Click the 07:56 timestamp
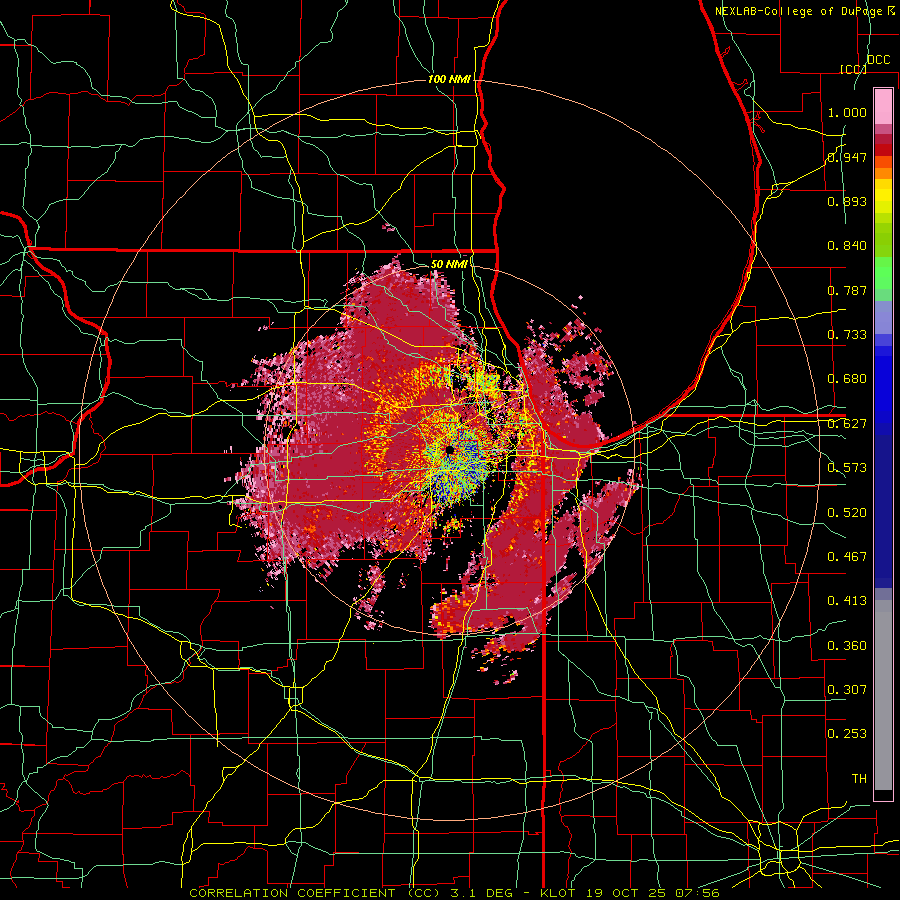900x900 pixels. [697, 893]
